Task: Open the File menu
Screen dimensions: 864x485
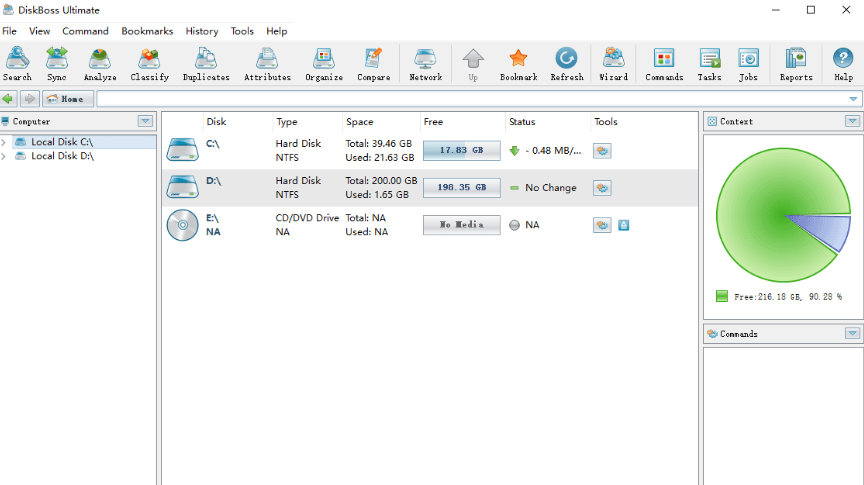Action: (9, 31)
